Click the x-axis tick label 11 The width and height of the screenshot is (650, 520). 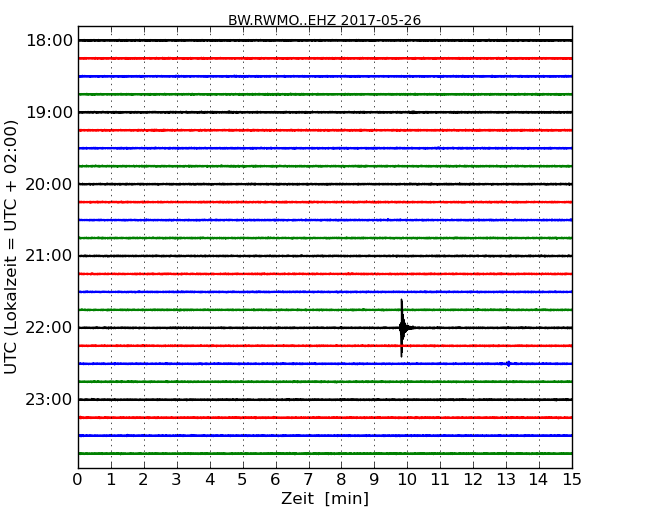(x=440, y=479)
